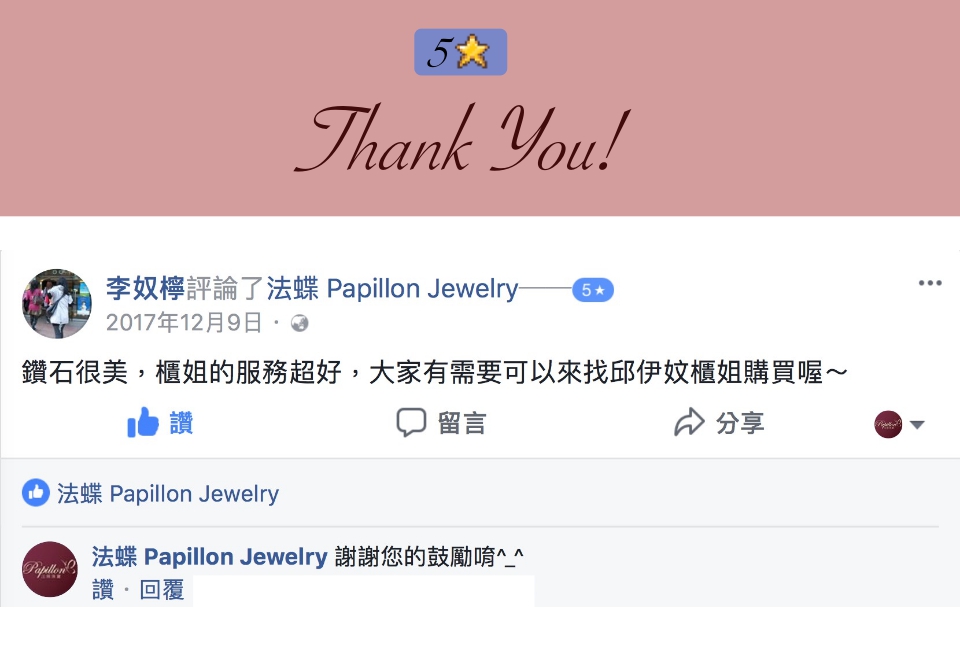Toggle 讚 on the page's comment
Image resolution: width=960 pixels, height=655 pixels.
tap(103, 590)
